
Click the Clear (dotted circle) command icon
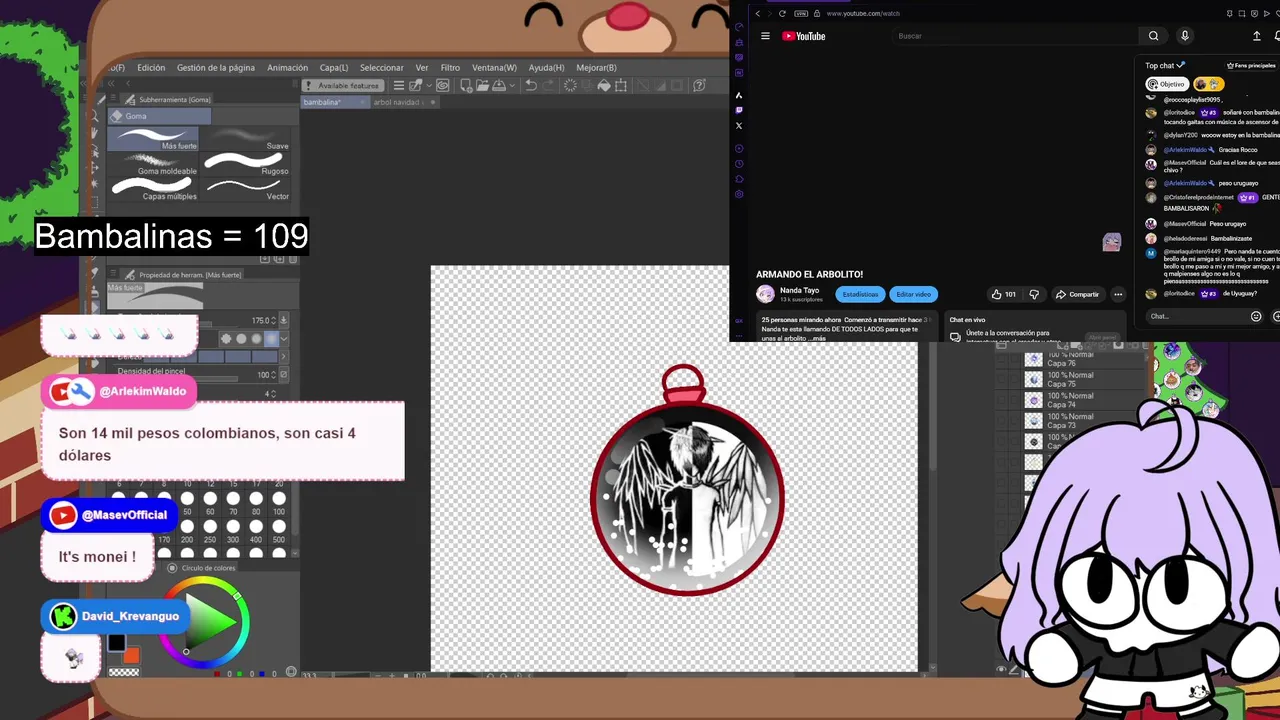point(571,86)
